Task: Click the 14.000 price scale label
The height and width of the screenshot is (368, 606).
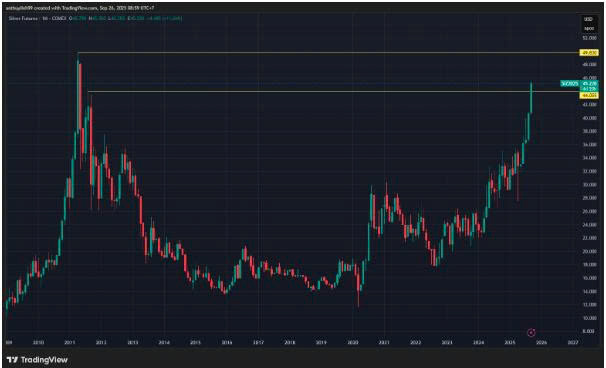Action: pos(589,291)
